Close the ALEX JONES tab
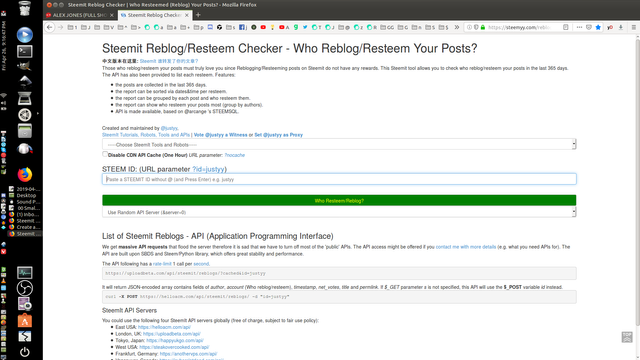 111,15
